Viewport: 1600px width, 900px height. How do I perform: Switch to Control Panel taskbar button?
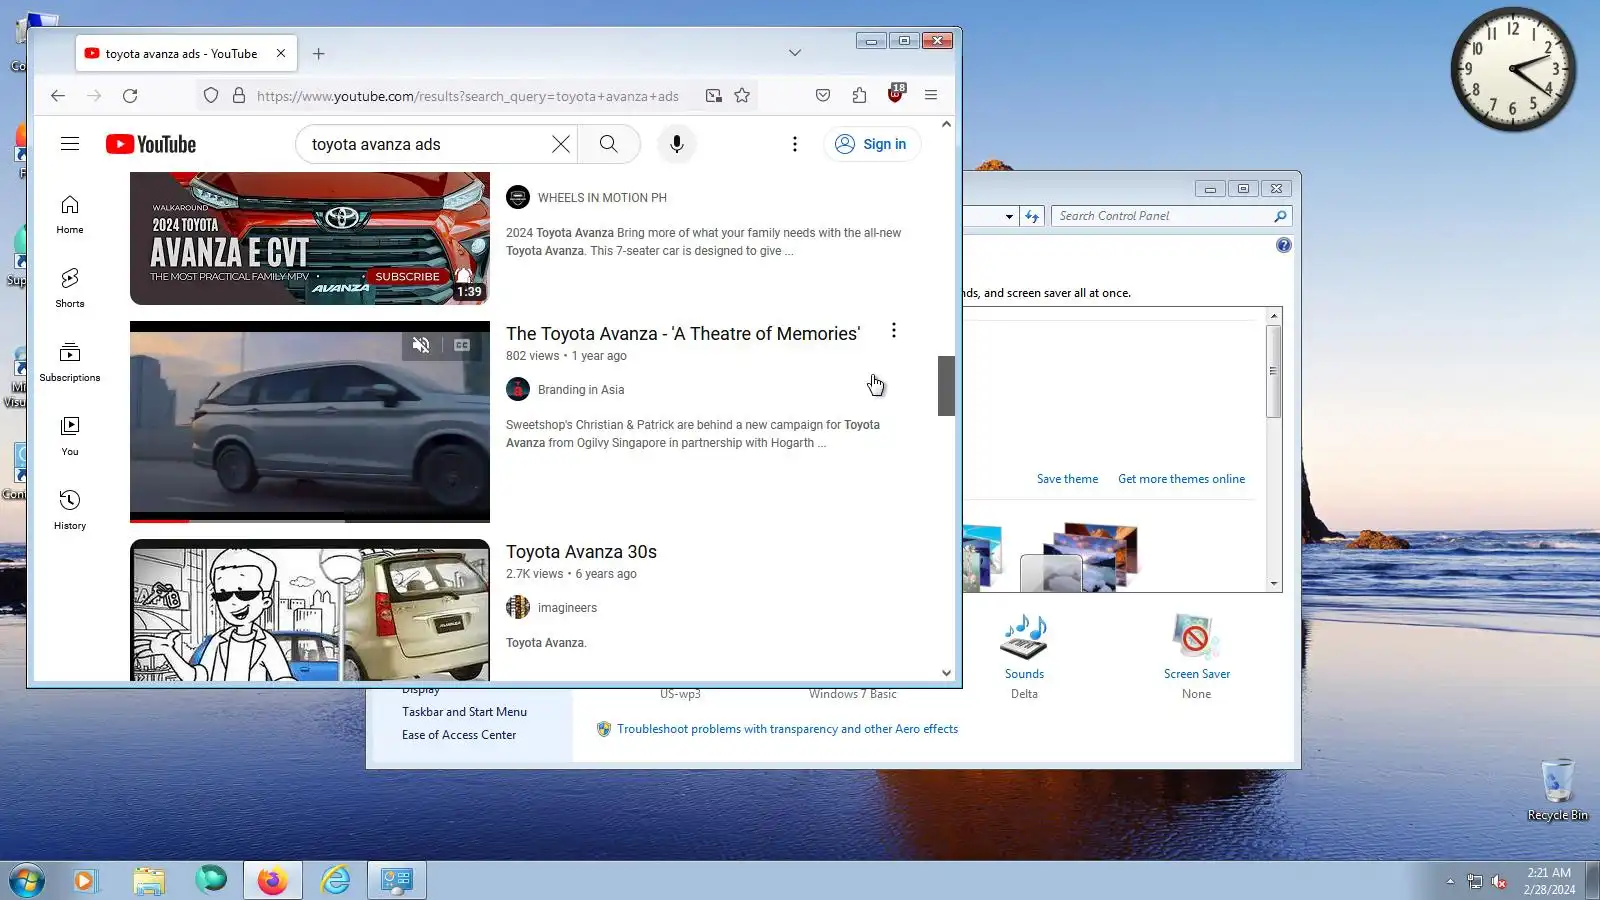point(397,881)
